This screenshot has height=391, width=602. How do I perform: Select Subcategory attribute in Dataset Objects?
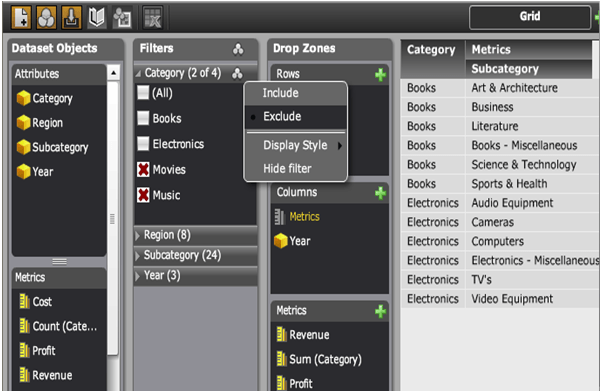tap(53, 147)
